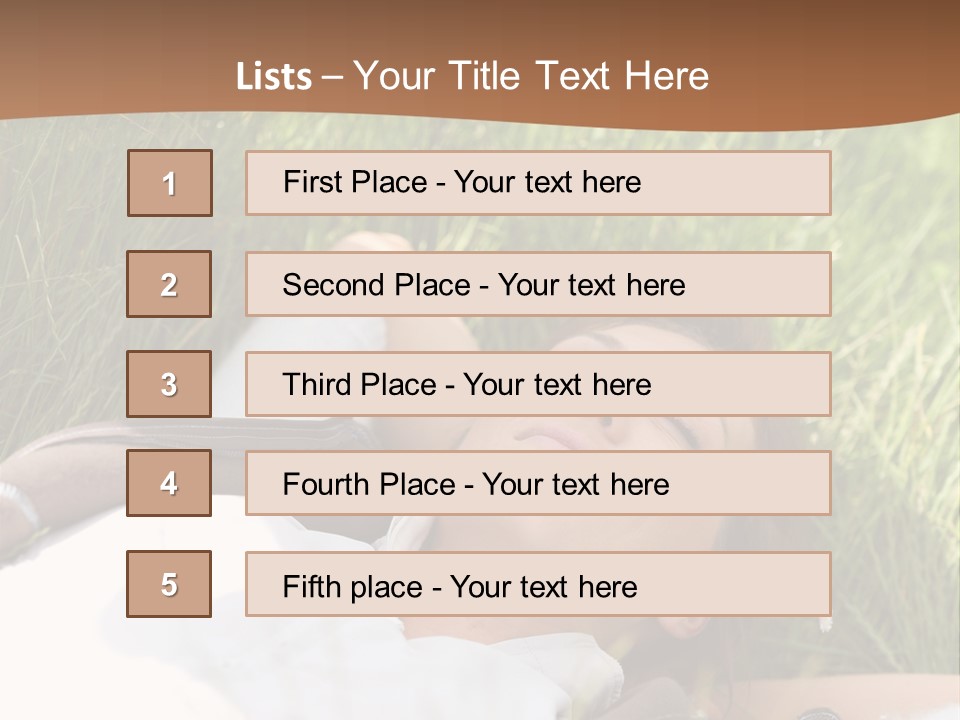The height and width of the screenshot is (720, 960).
Task: Click the Fourth Place text box
Action: click(538, 483)
